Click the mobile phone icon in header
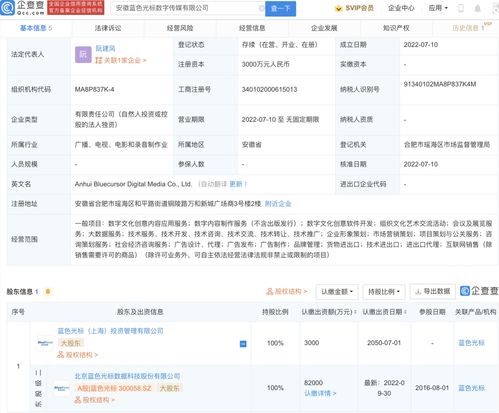499x413 pixels. click(461, 8)
